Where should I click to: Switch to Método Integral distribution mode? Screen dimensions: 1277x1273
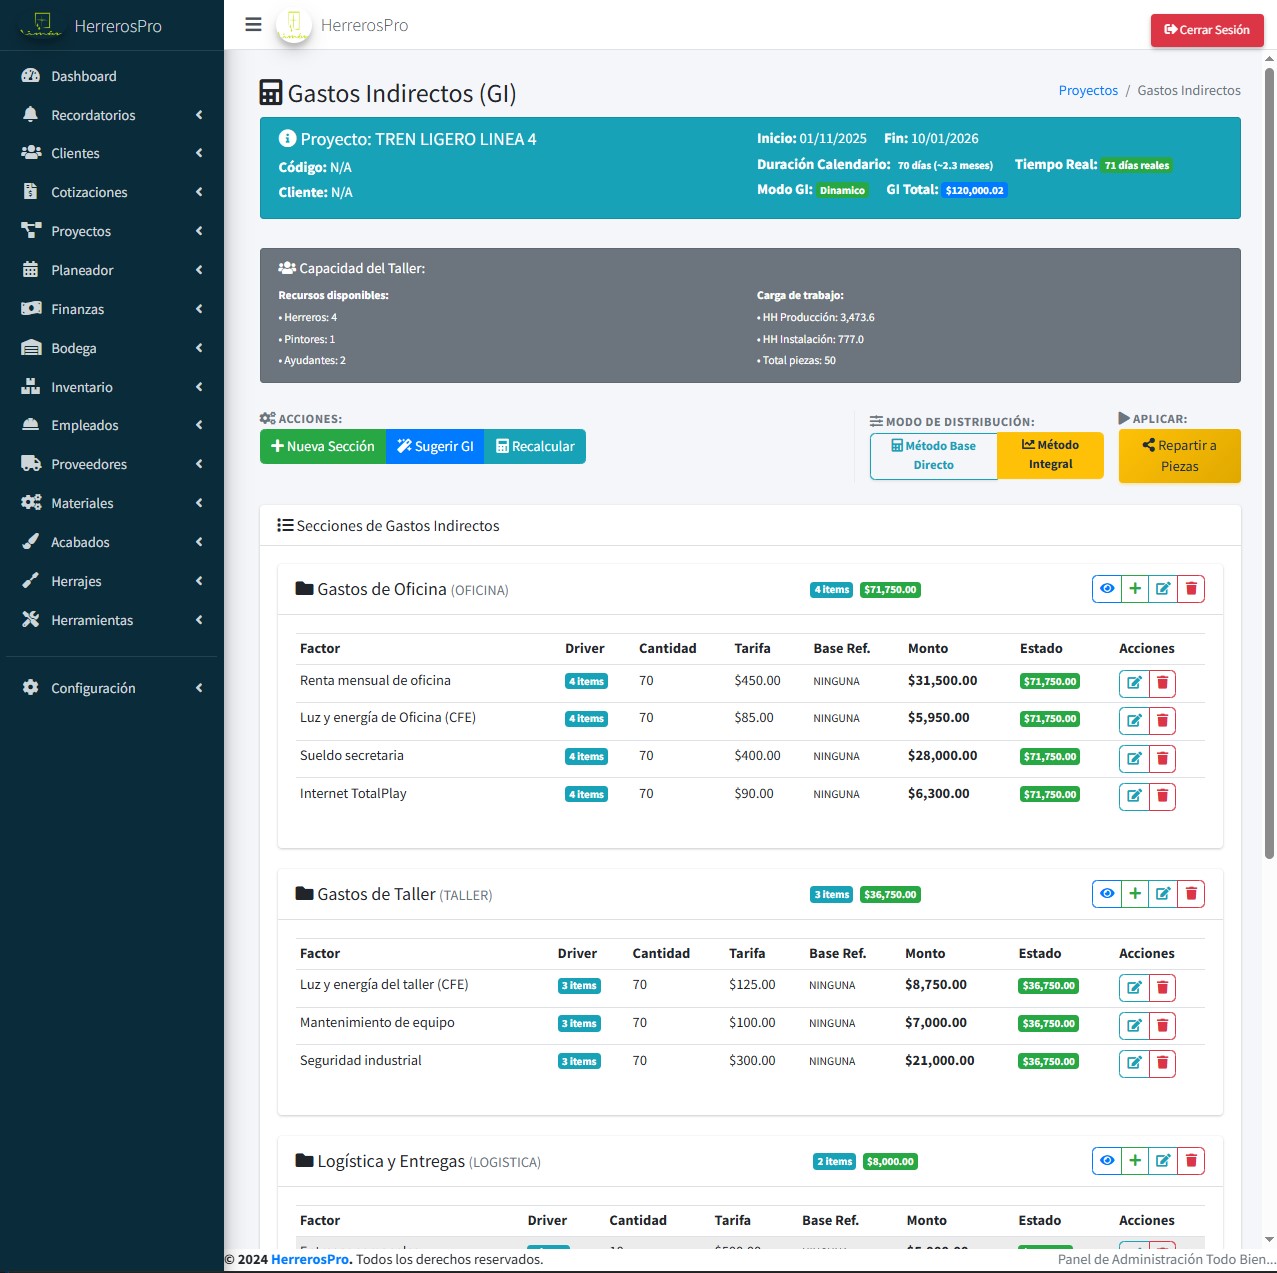(1050, 455)
